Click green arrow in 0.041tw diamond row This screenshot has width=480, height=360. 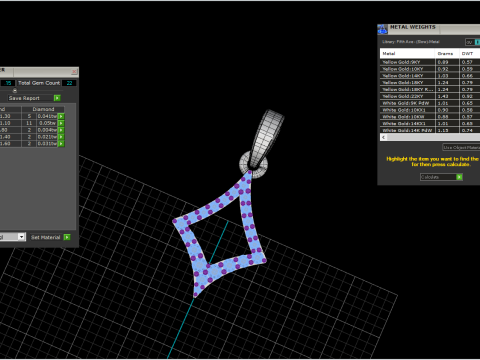pyautogui.click(x=61, y=116)
